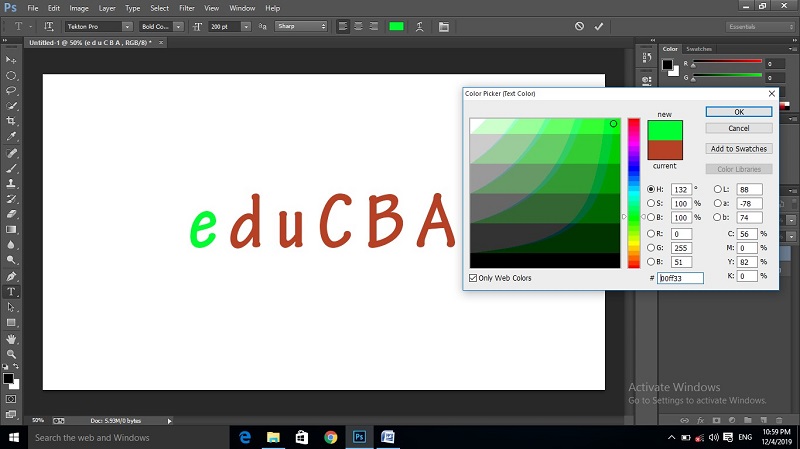Select the H hue radio button
Viewport: 800px width, 449px height.
[651, 189]
